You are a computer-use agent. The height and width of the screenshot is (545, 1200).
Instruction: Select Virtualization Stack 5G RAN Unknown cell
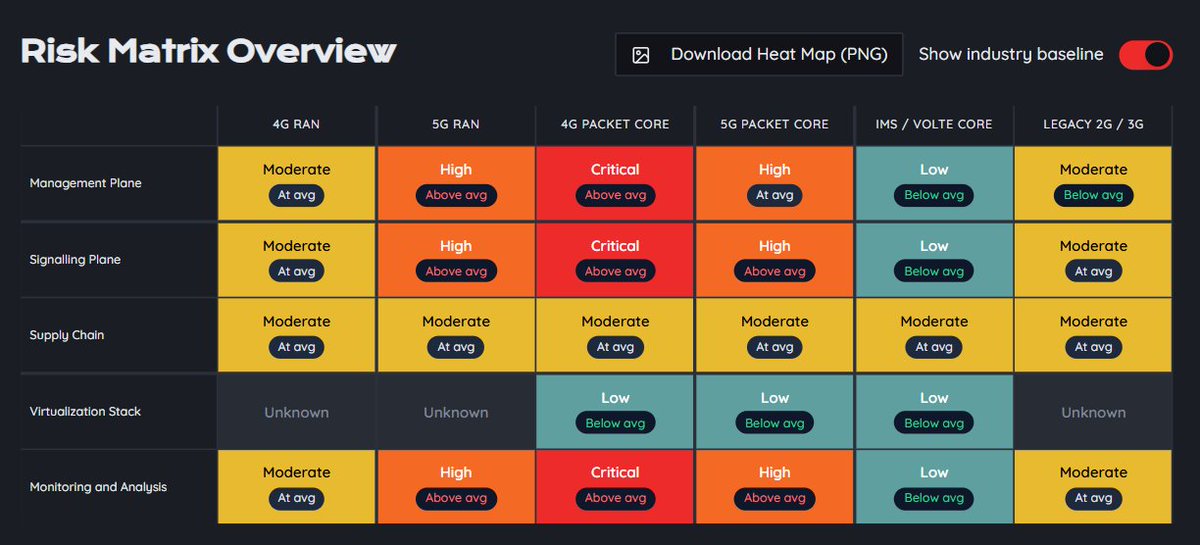click(456, 411)
